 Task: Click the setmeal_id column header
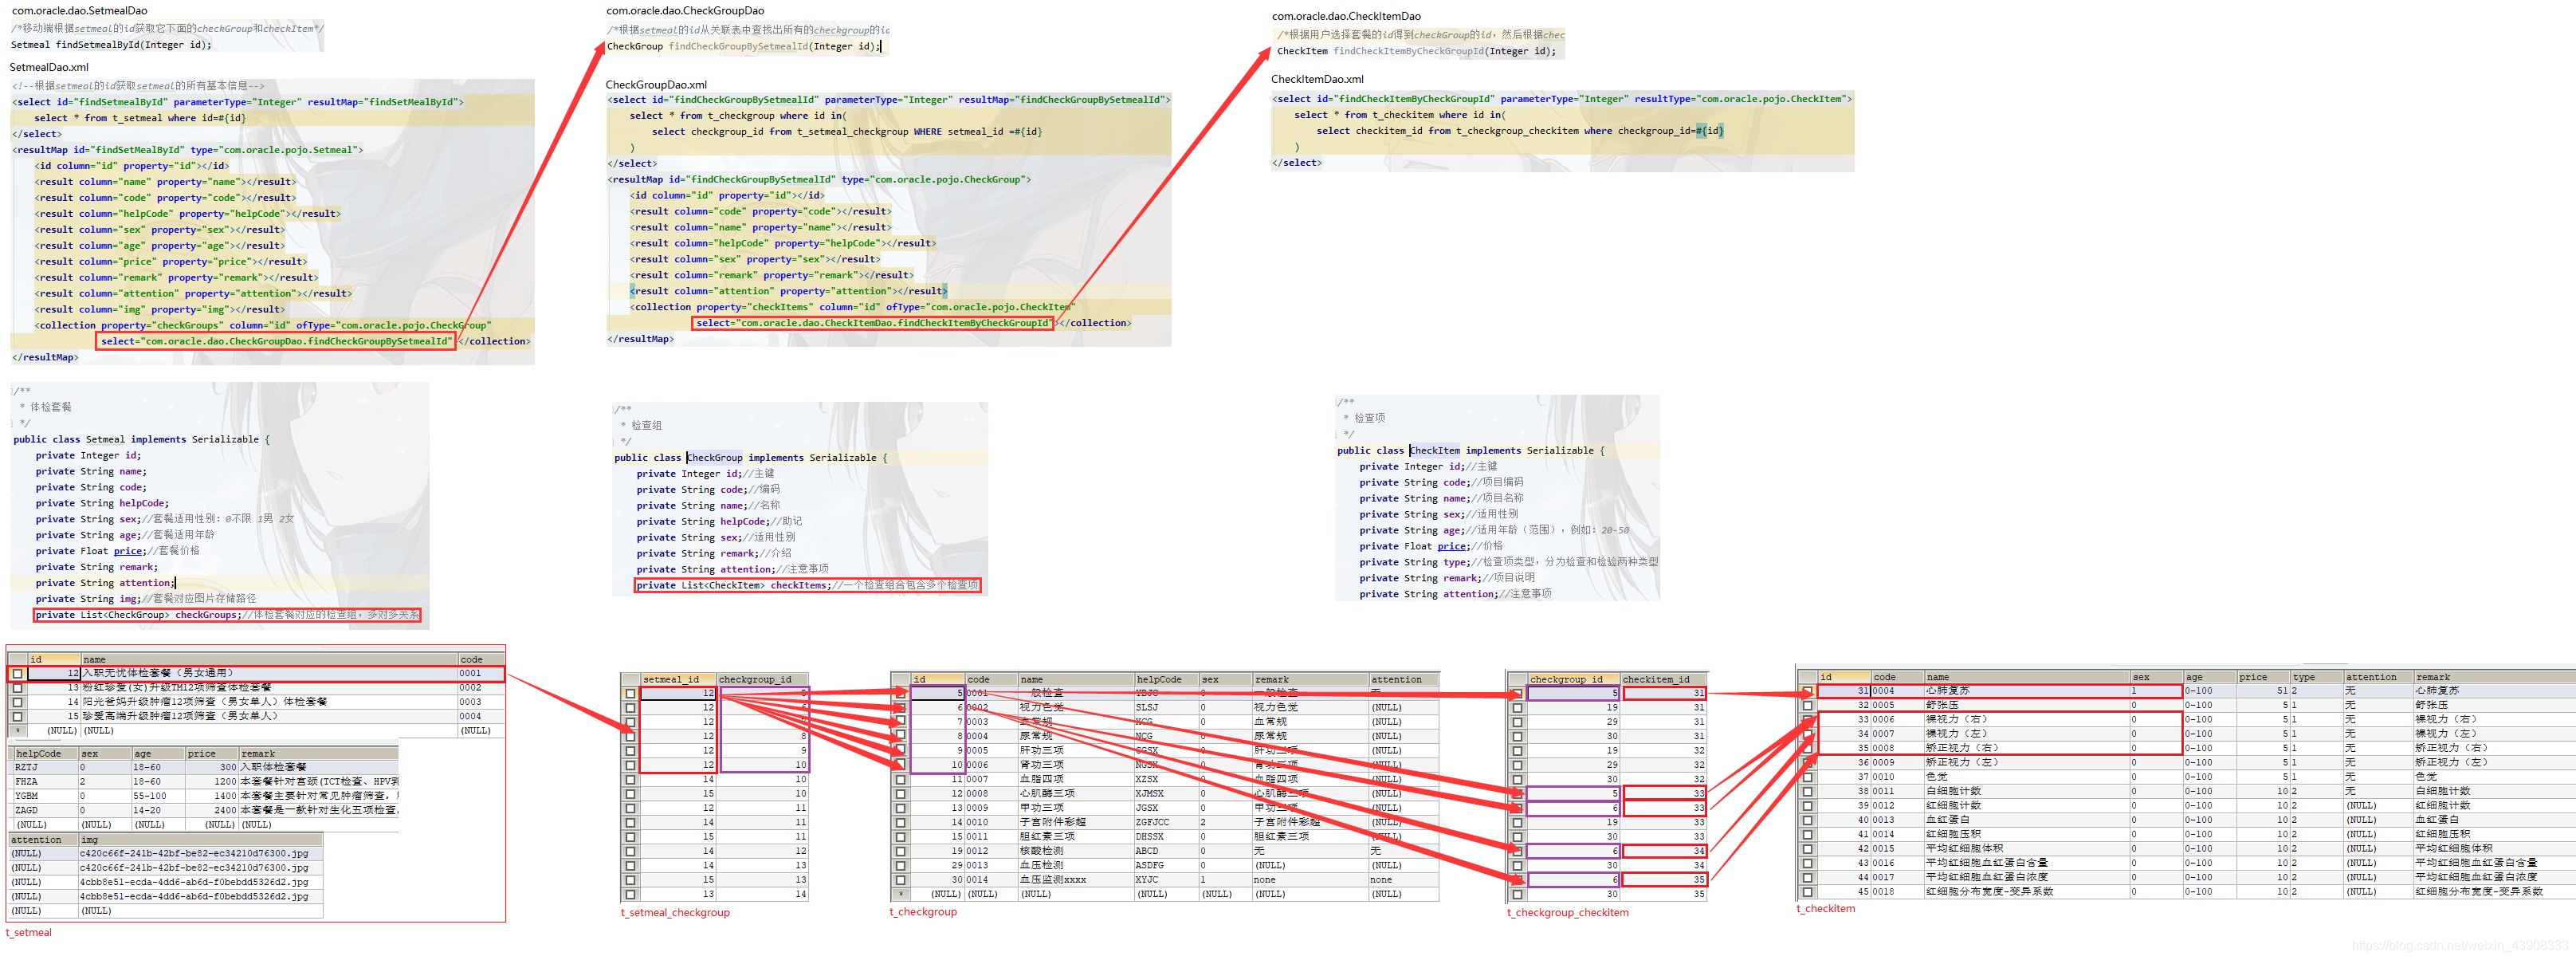point(671,680)
